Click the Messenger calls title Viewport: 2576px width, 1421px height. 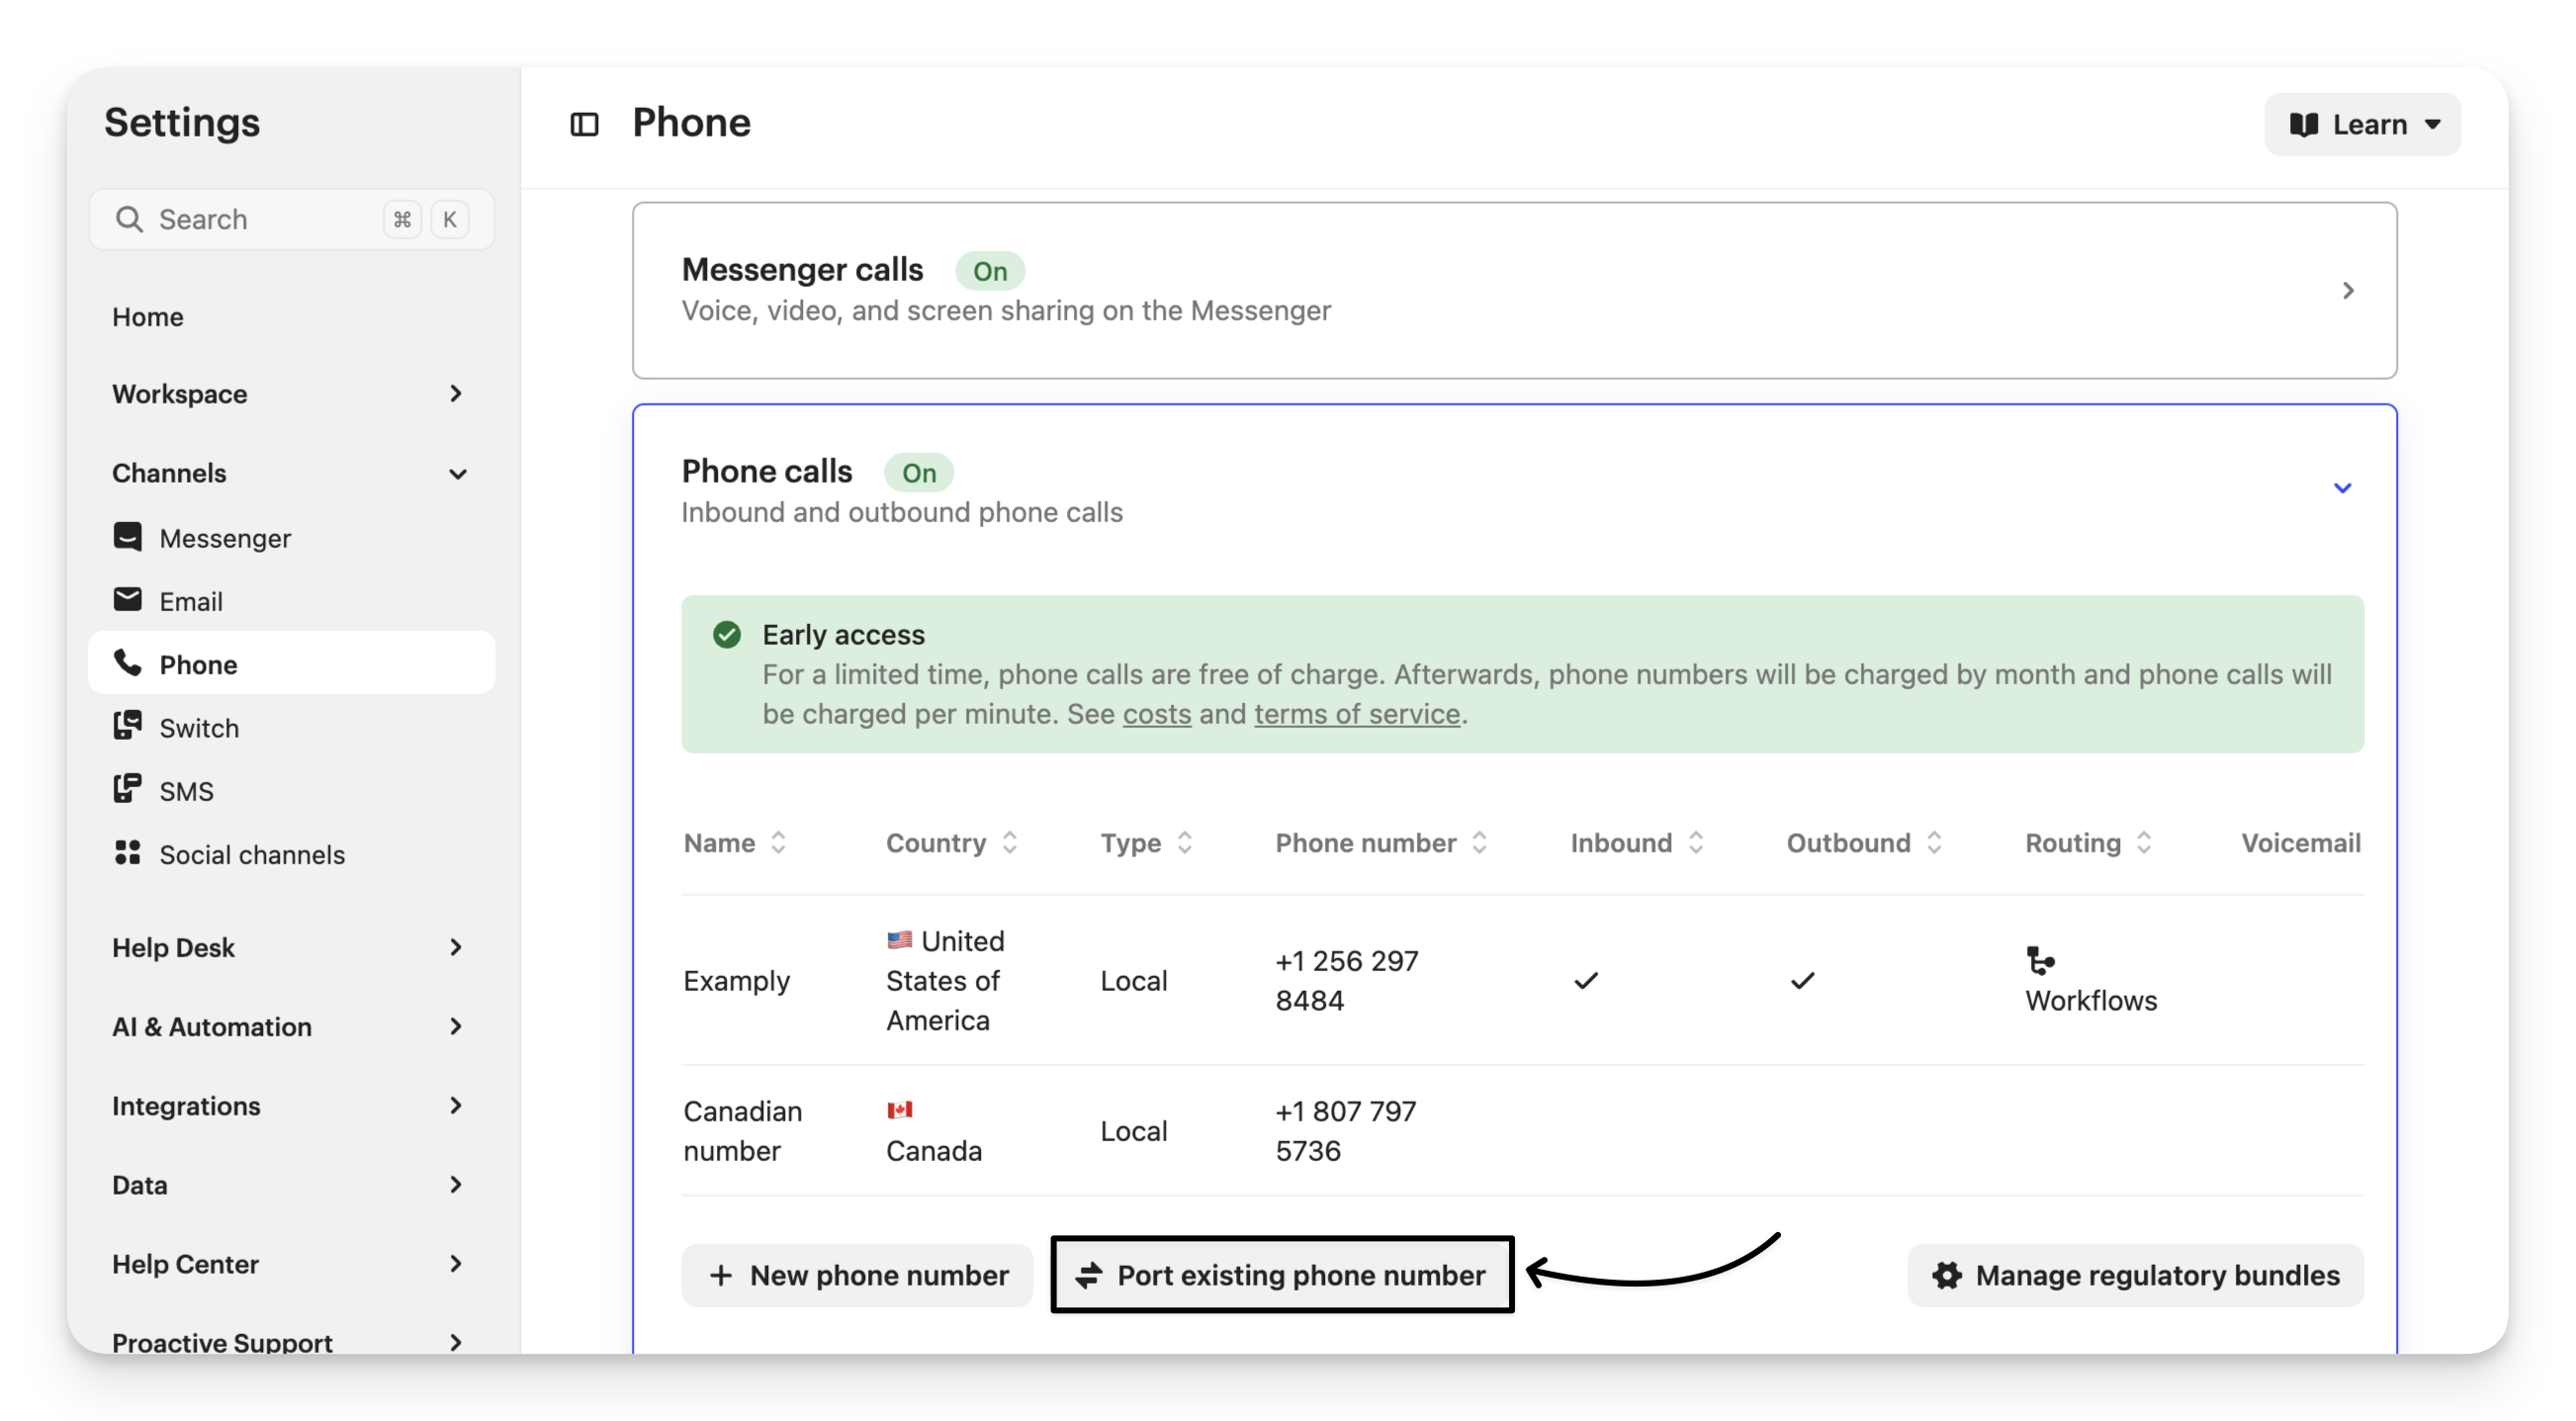[802, 269]
